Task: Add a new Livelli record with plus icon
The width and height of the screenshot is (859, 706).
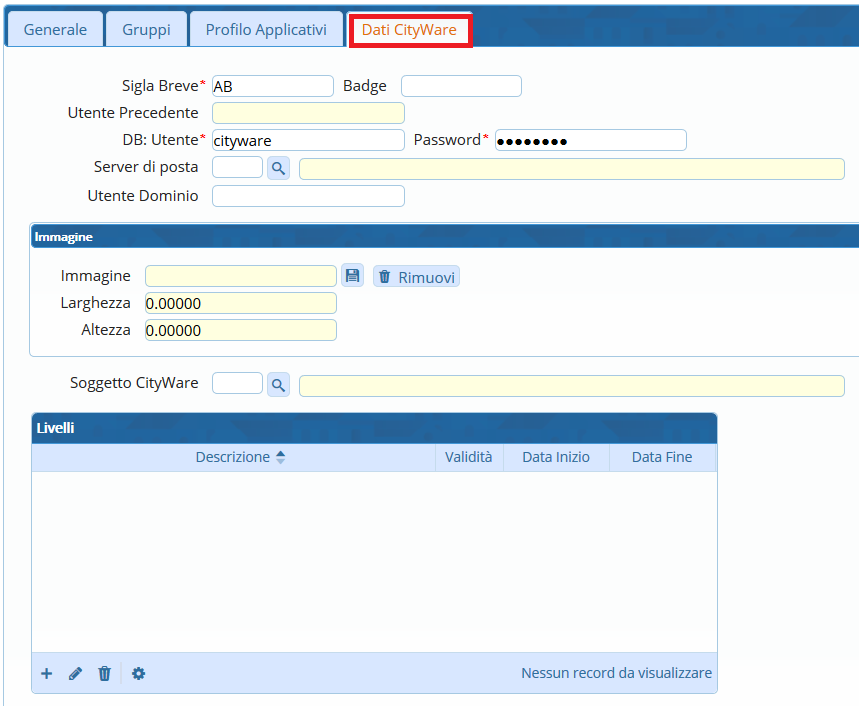Action: pyautogui.click(x=46, y=674)
